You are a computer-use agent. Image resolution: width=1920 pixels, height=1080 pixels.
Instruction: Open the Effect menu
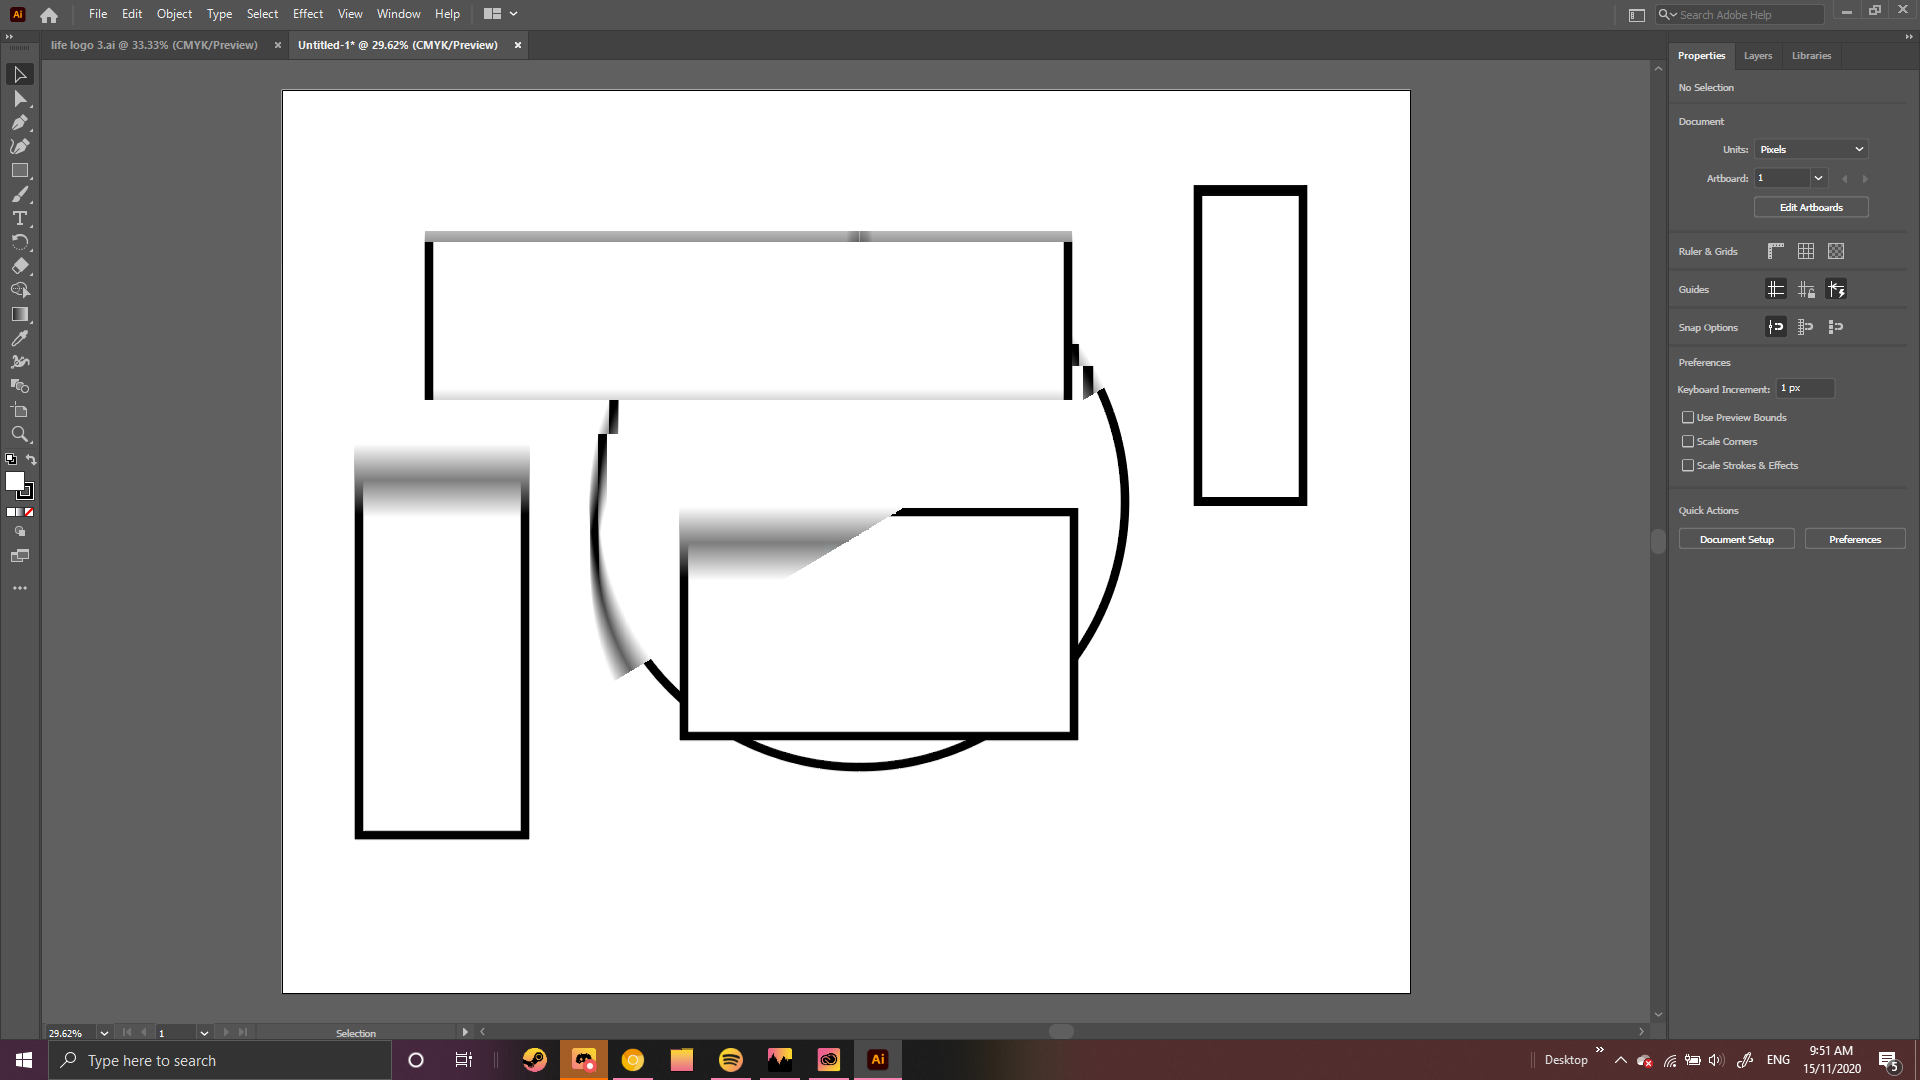307,13
